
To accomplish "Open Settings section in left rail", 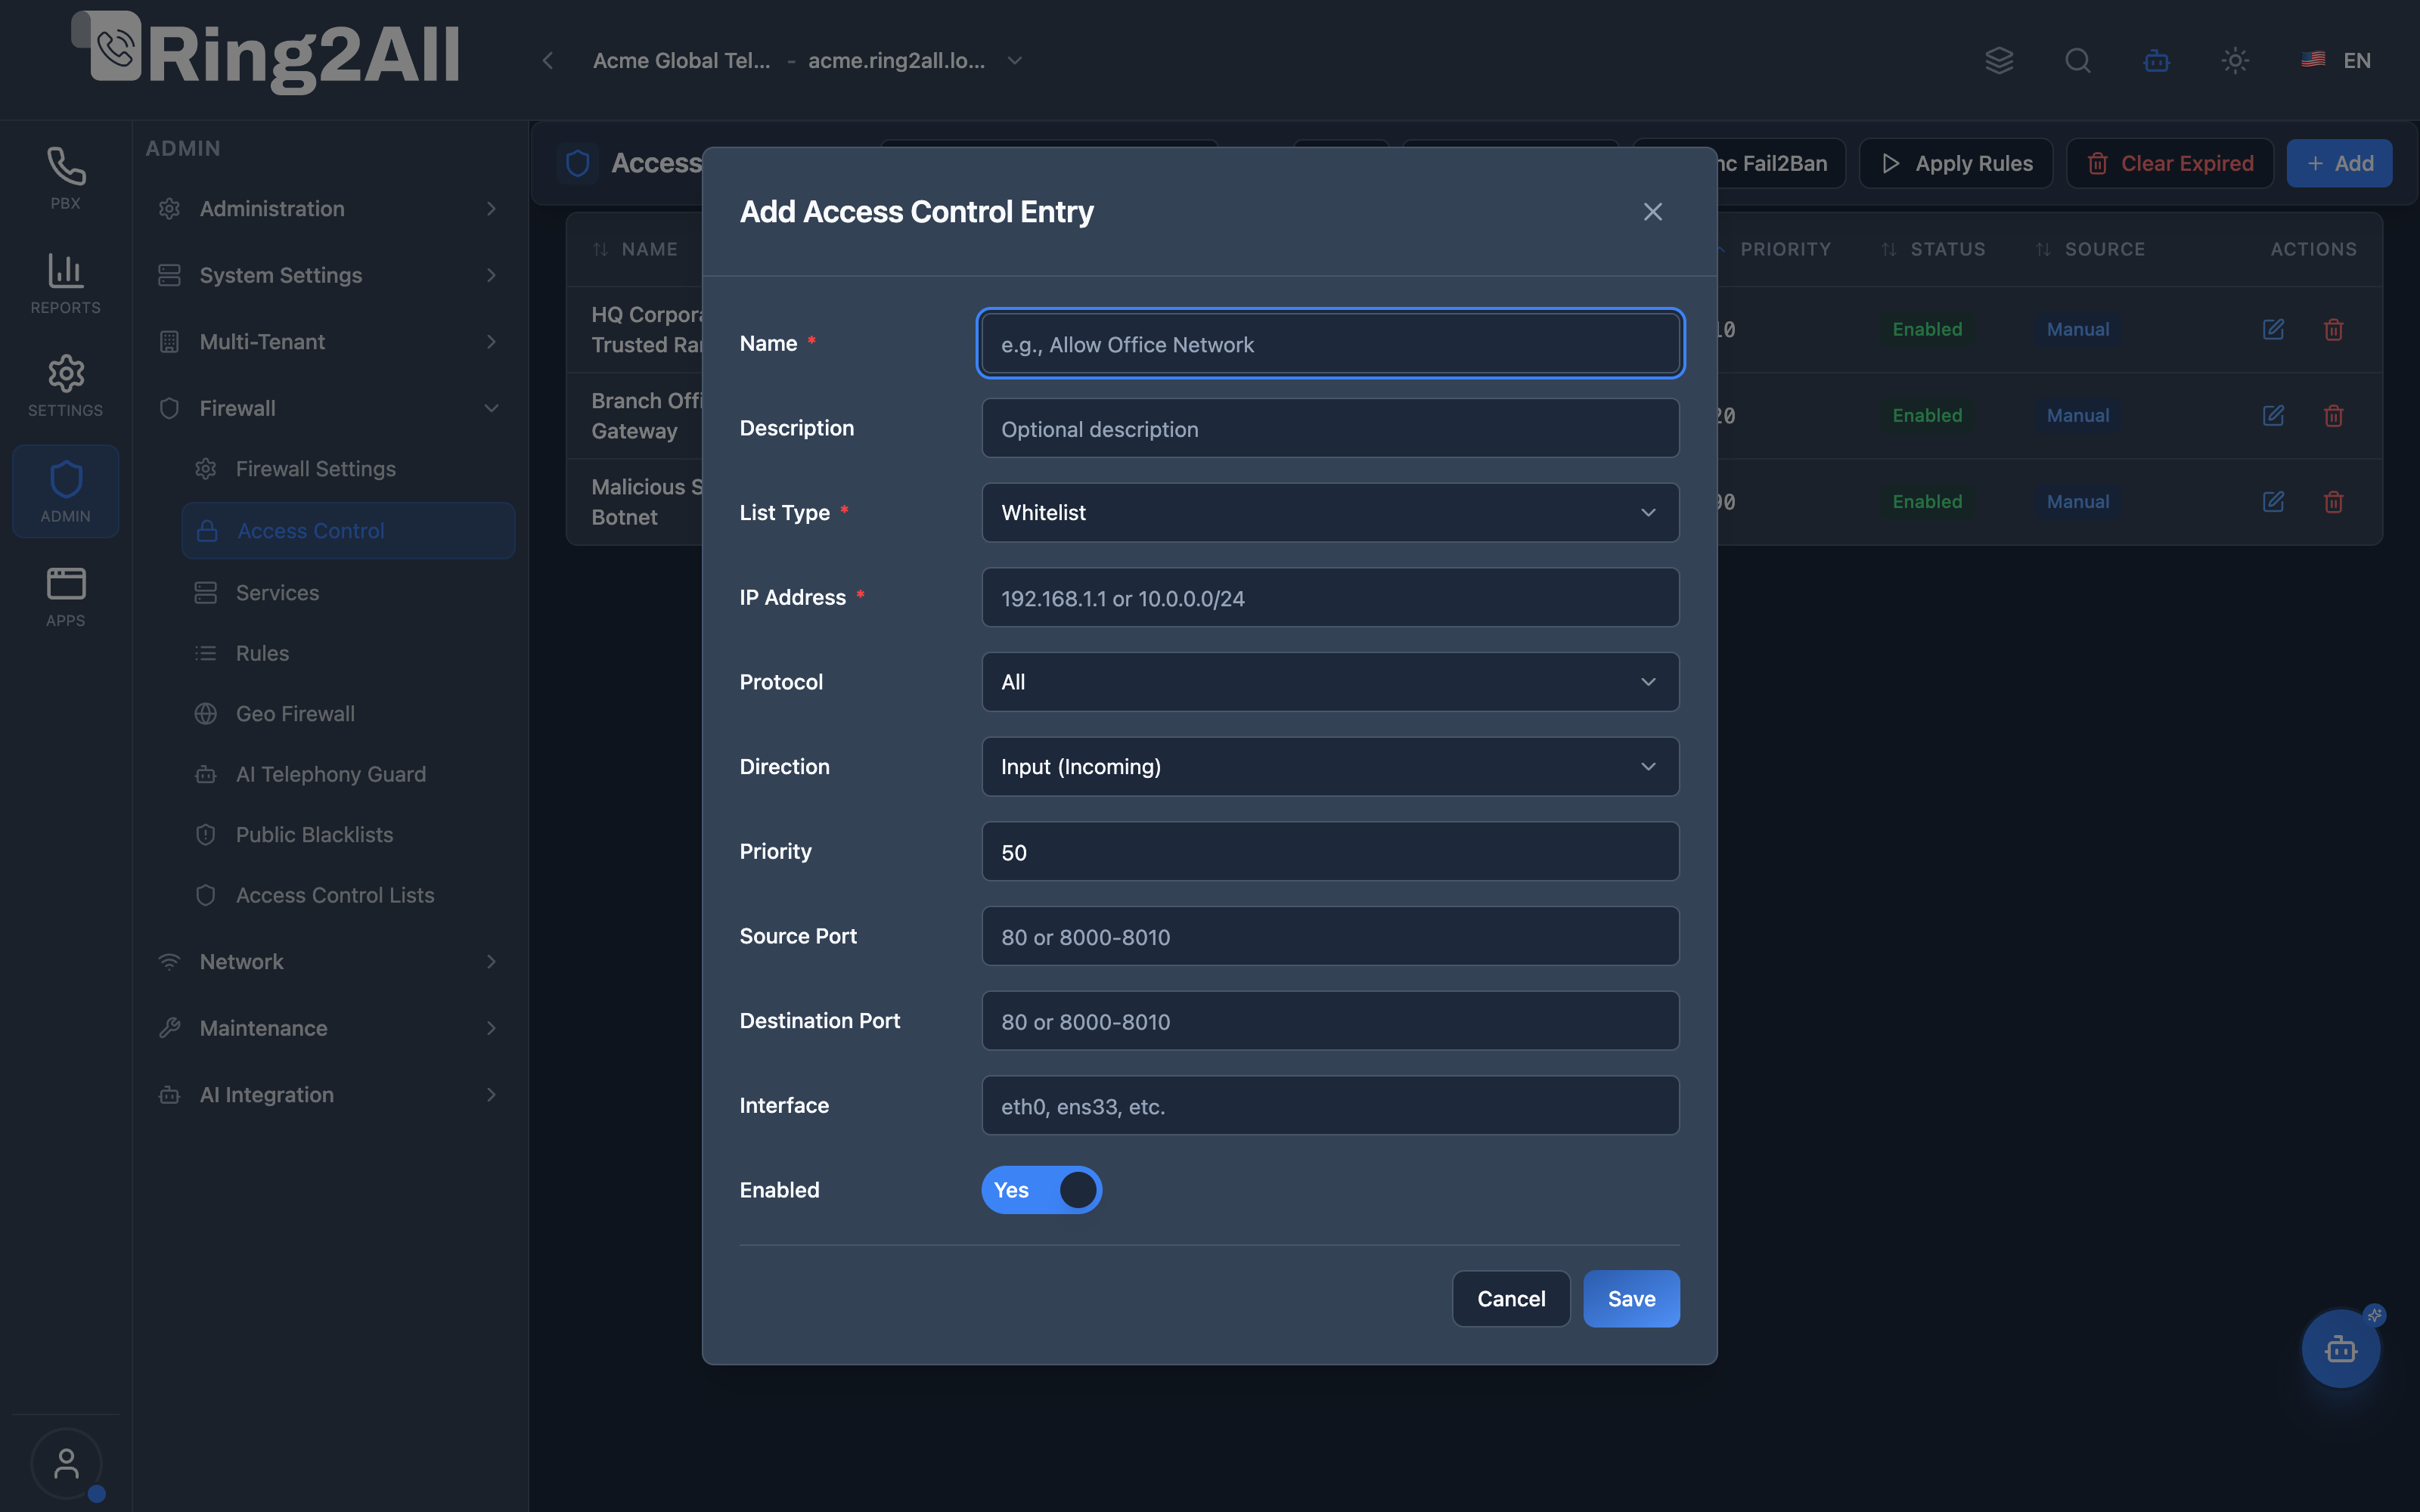I will 65,386.
